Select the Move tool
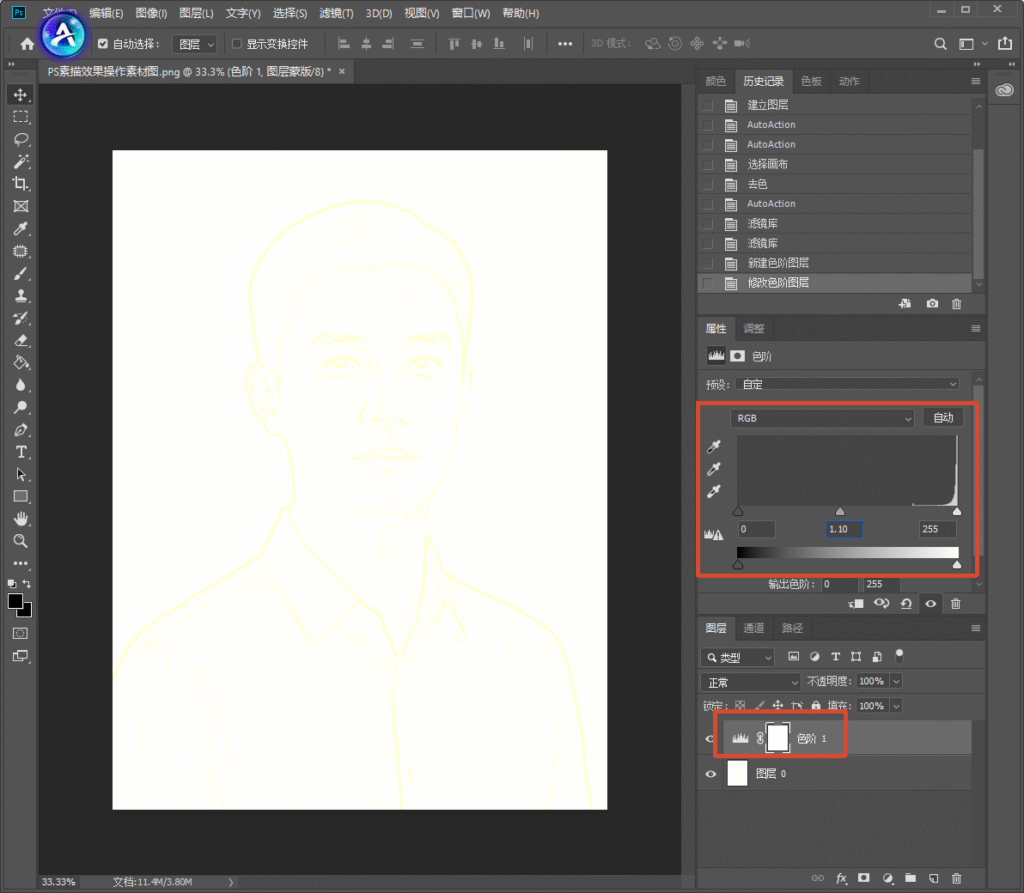Screen dimensions: 1024x893 (20, 95)
